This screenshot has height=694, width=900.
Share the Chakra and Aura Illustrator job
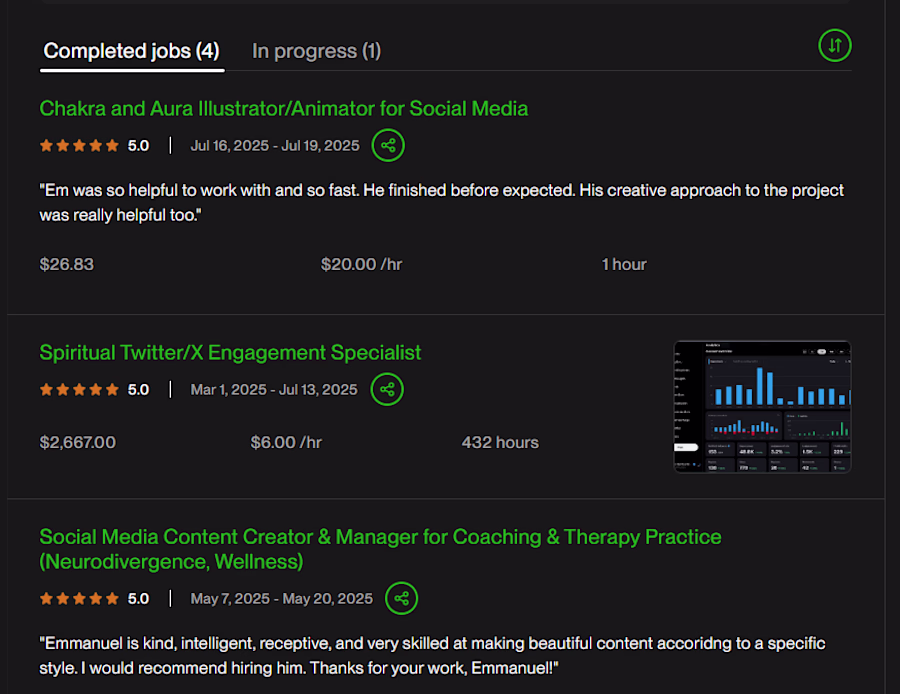click(x=388, y=146)
